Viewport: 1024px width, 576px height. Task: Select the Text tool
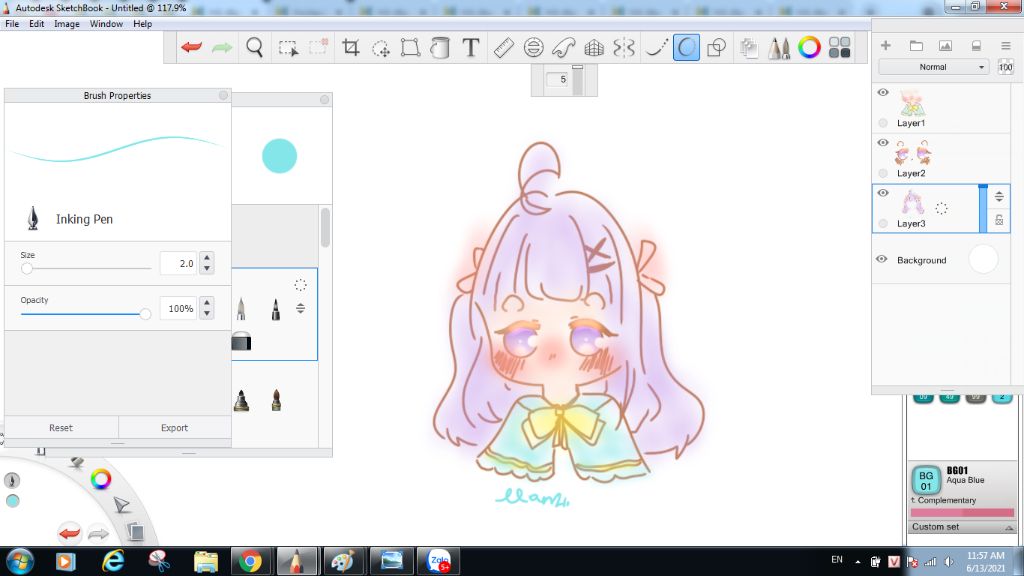pos(470,48)
